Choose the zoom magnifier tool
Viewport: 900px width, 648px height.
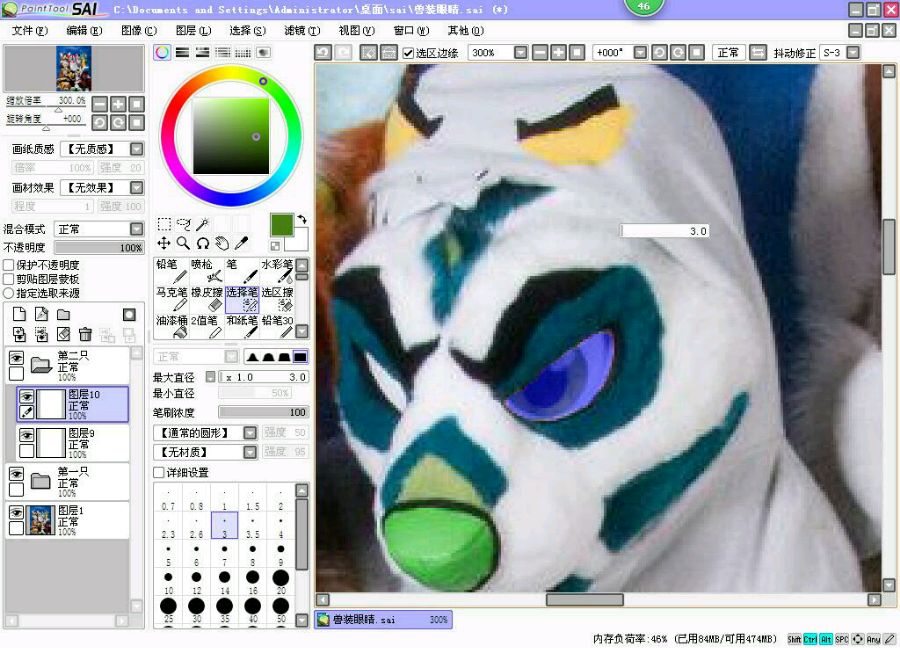tap(183, 243)
